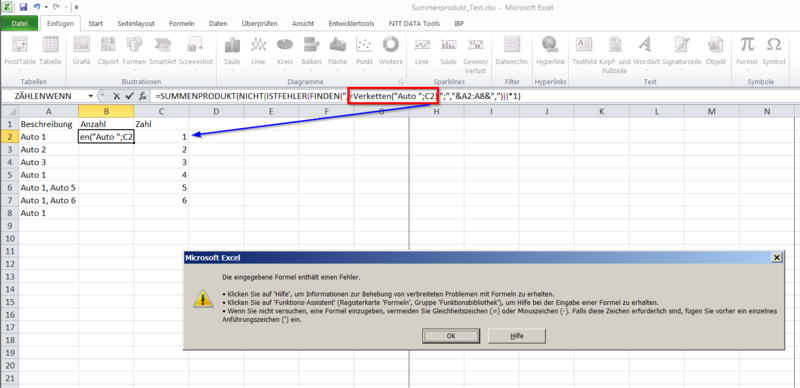Click the ZÄHLENWENN name box
The image size is (800, 388).
point(44,96)
